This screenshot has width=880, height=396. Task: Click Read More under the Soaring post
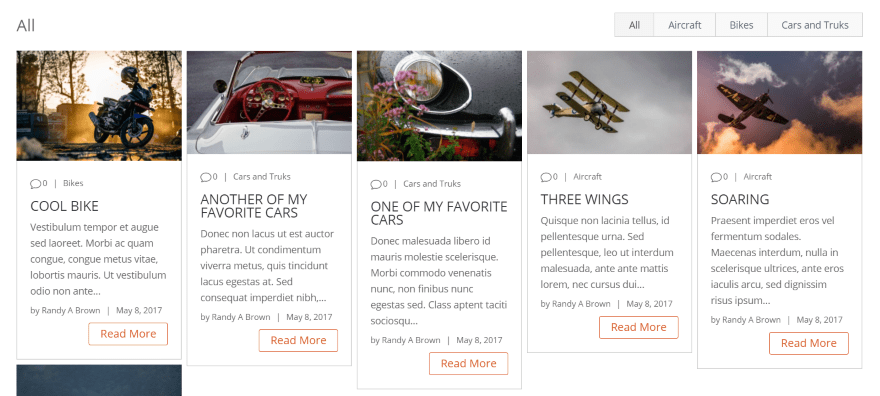tap(809, 343)
